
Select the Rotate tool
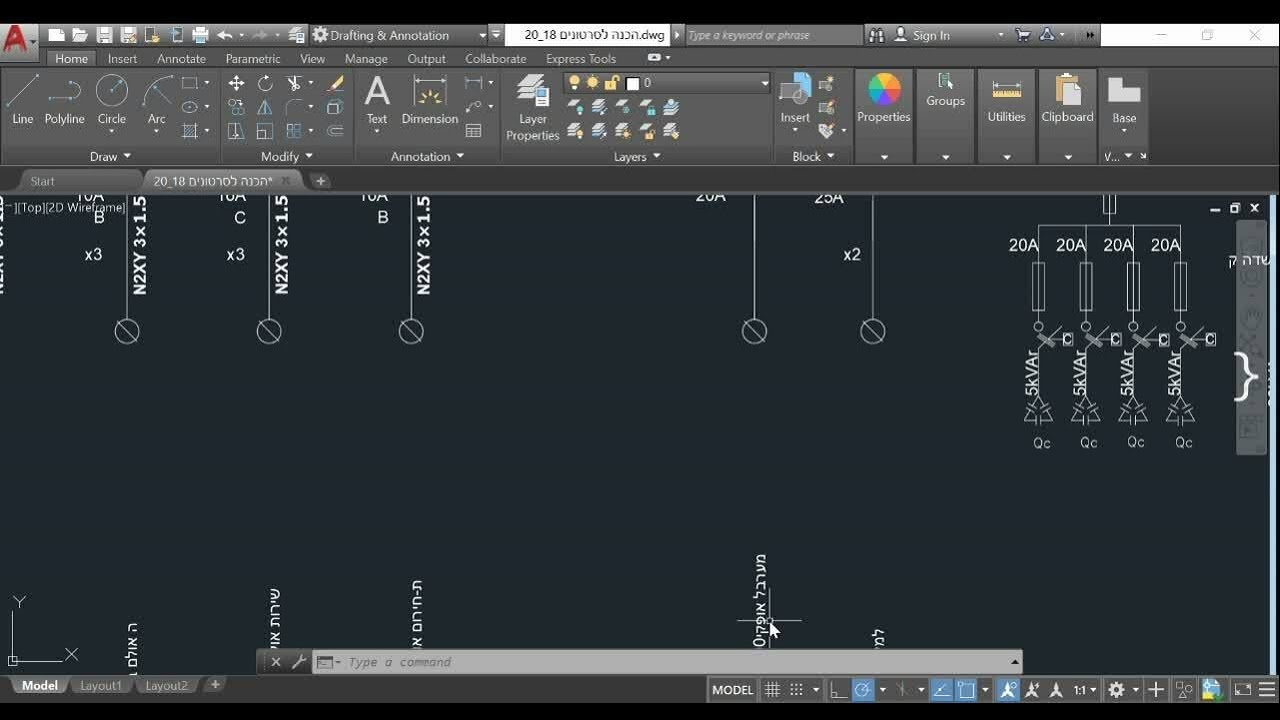[x=265, y=83]
